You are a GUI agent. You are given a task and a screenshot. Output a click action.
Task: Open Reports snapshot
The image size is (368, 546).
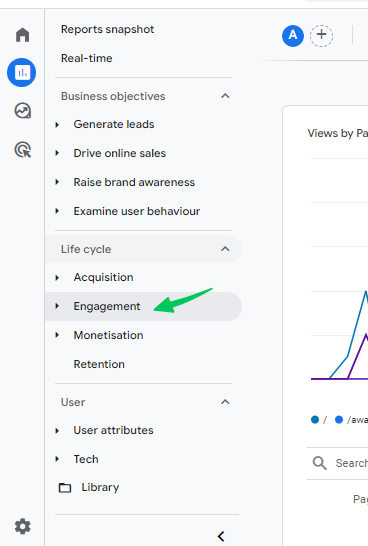[x=107, y=29]
